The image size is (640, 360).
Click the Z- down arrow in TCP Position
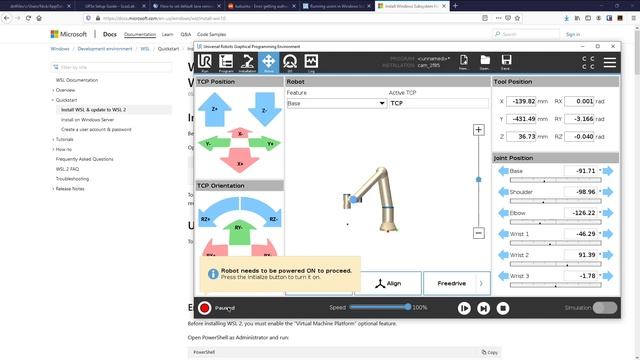264,109
